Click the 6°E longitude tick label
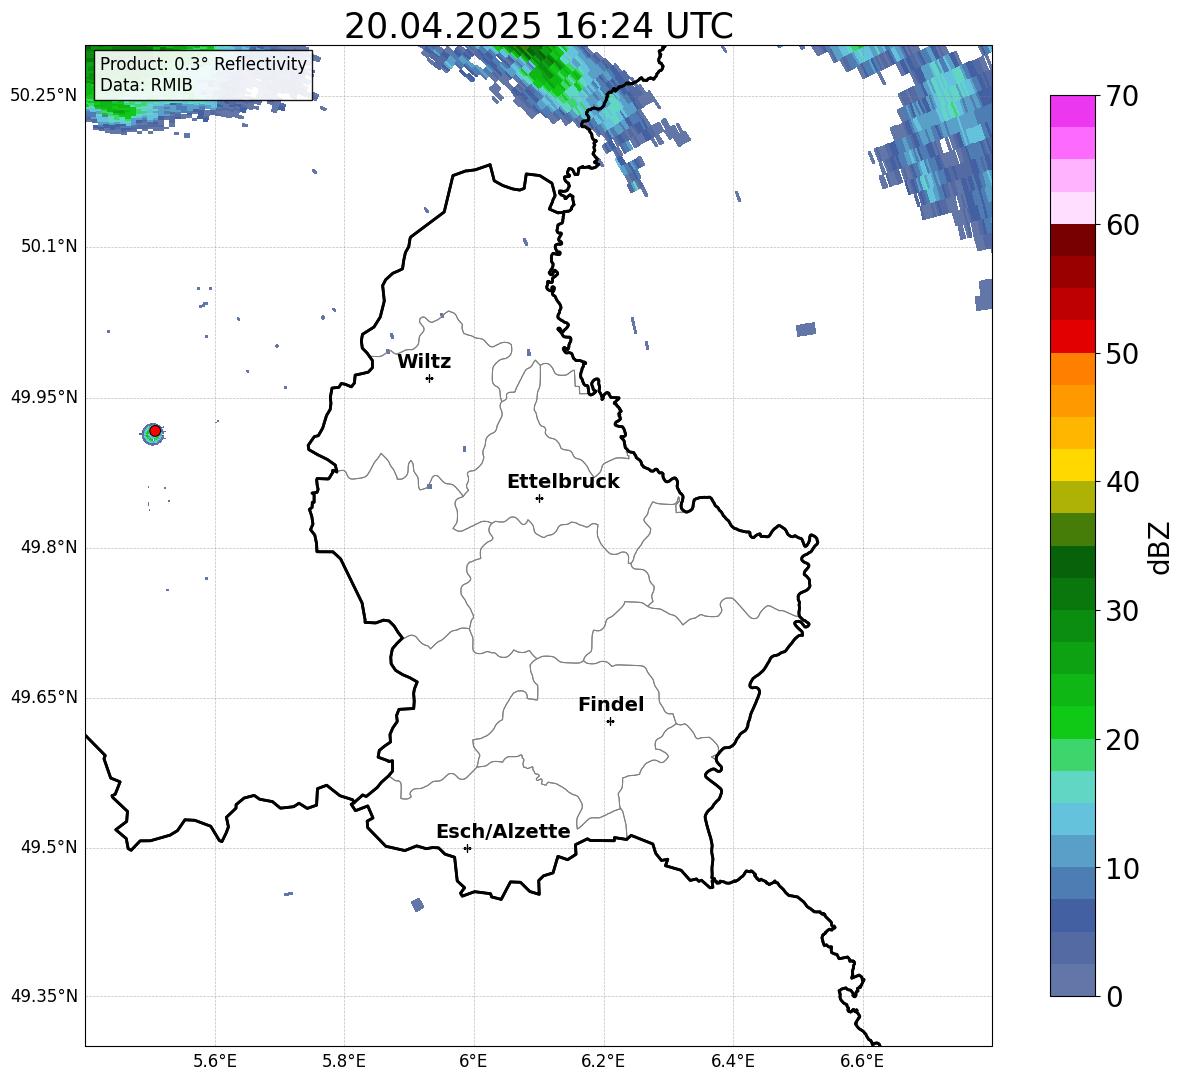 pos(473,1061)
